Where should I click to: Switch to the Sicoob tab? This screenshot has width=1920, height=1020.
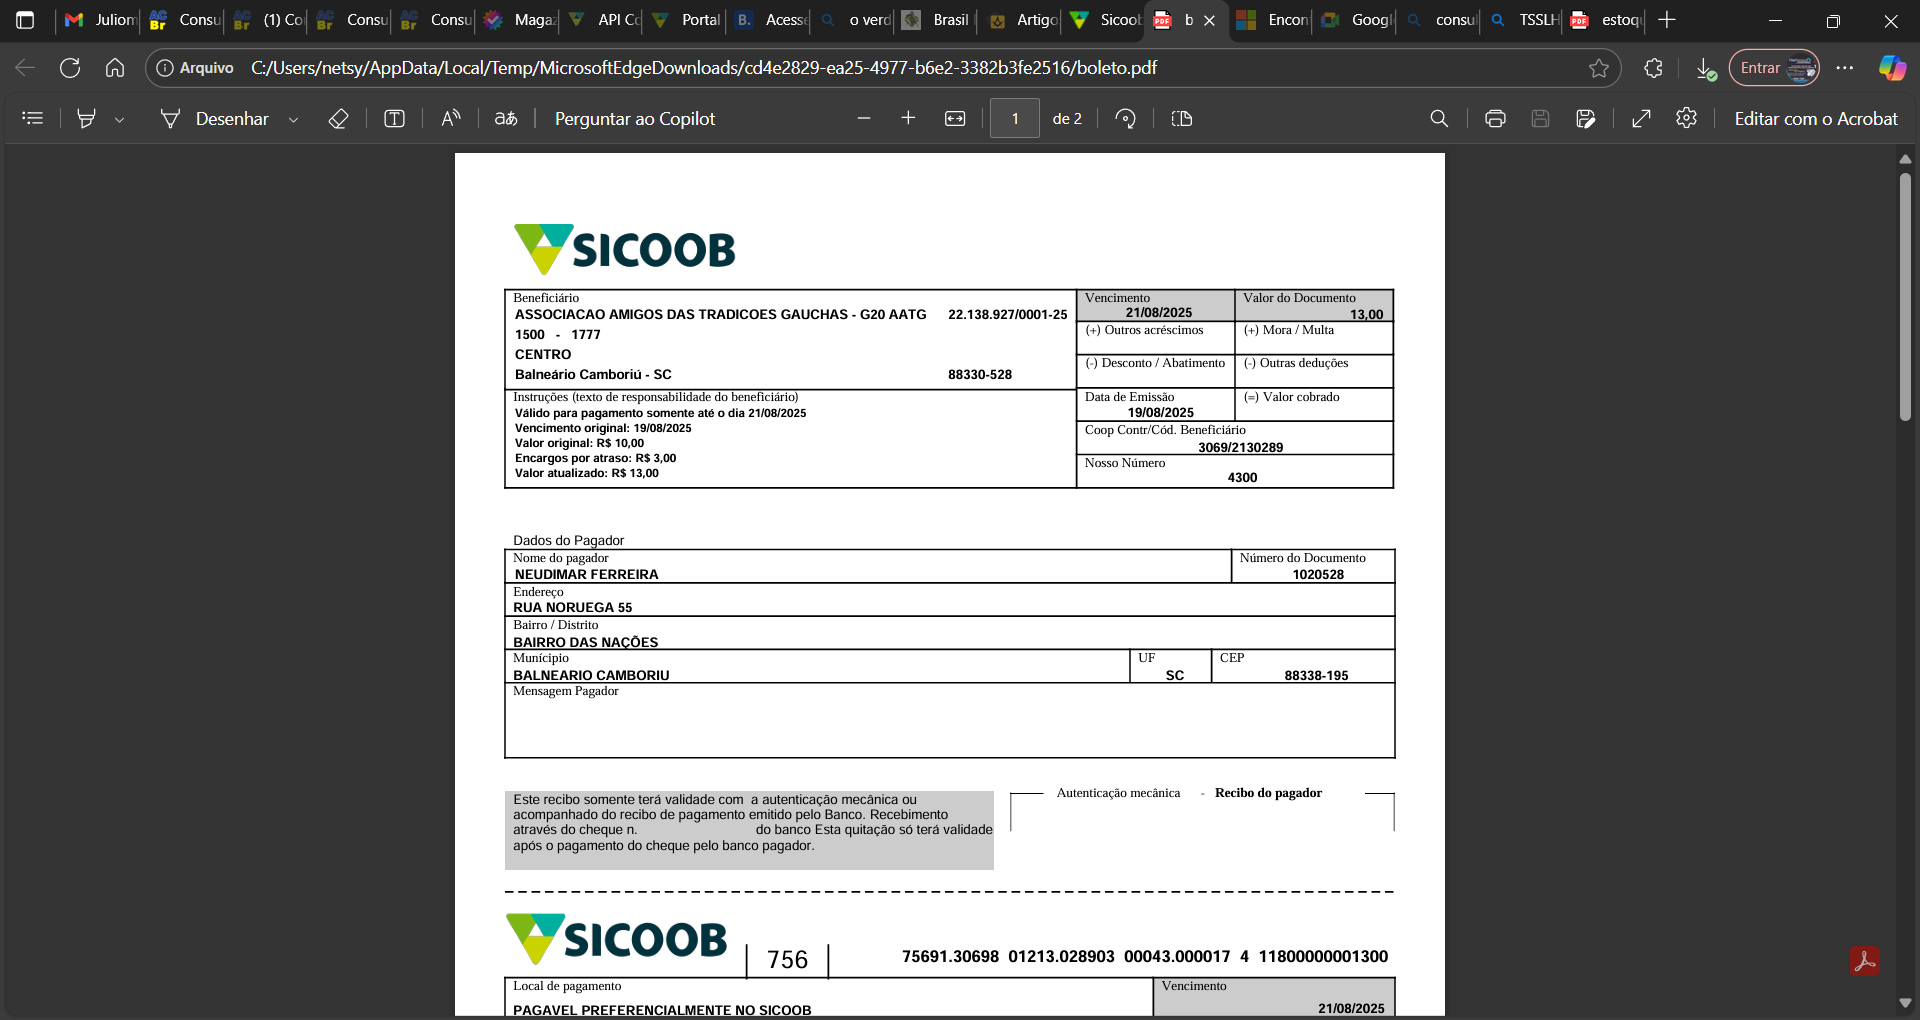(1105, 20)
